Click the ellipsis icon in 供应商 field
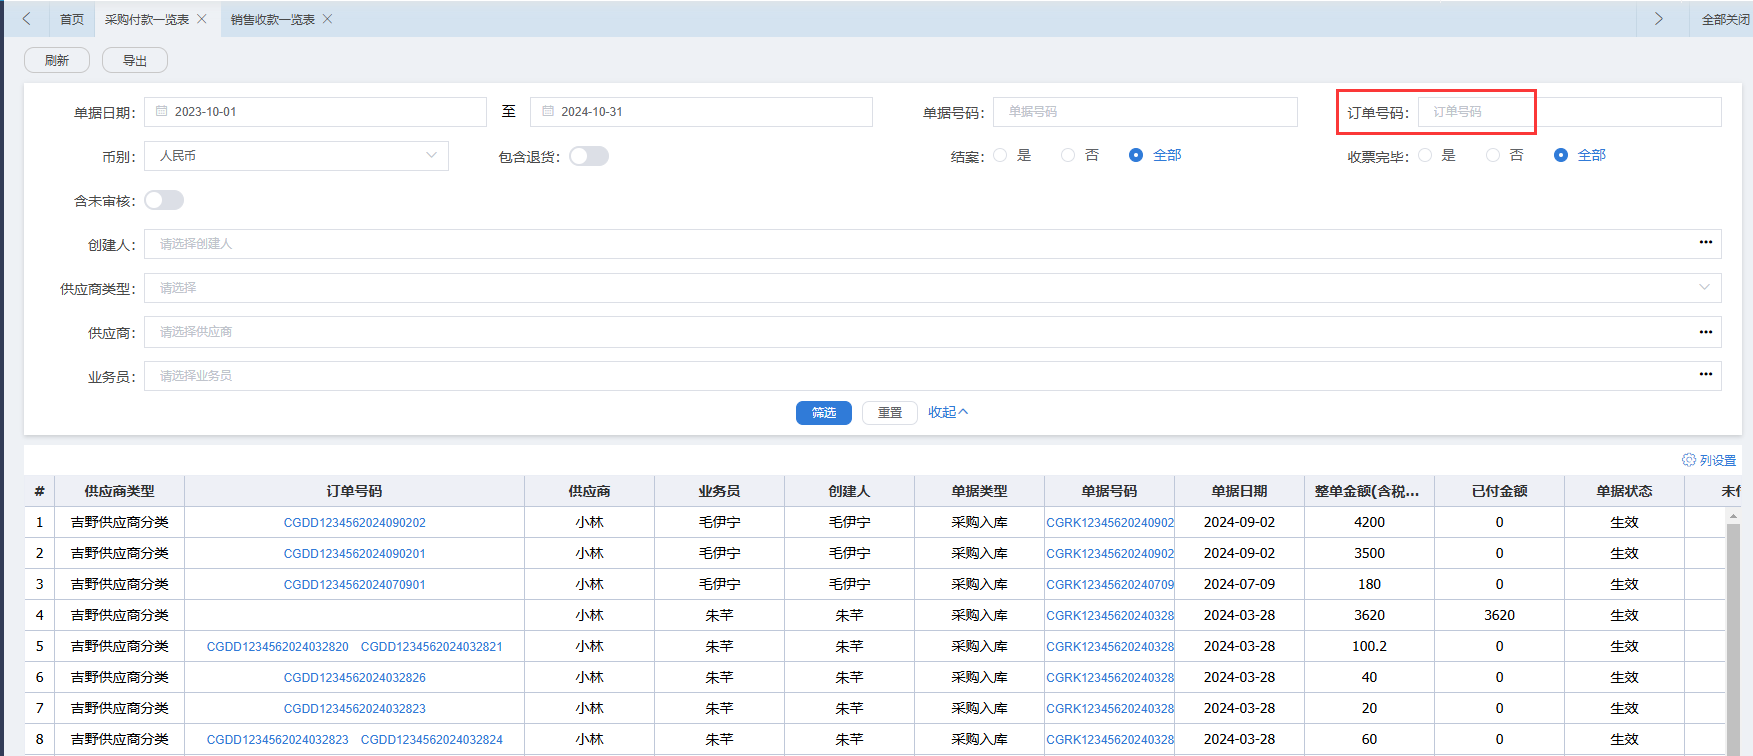This screenshot has width=1753, height=756. pyautogui.click(x=1705, y=332)
